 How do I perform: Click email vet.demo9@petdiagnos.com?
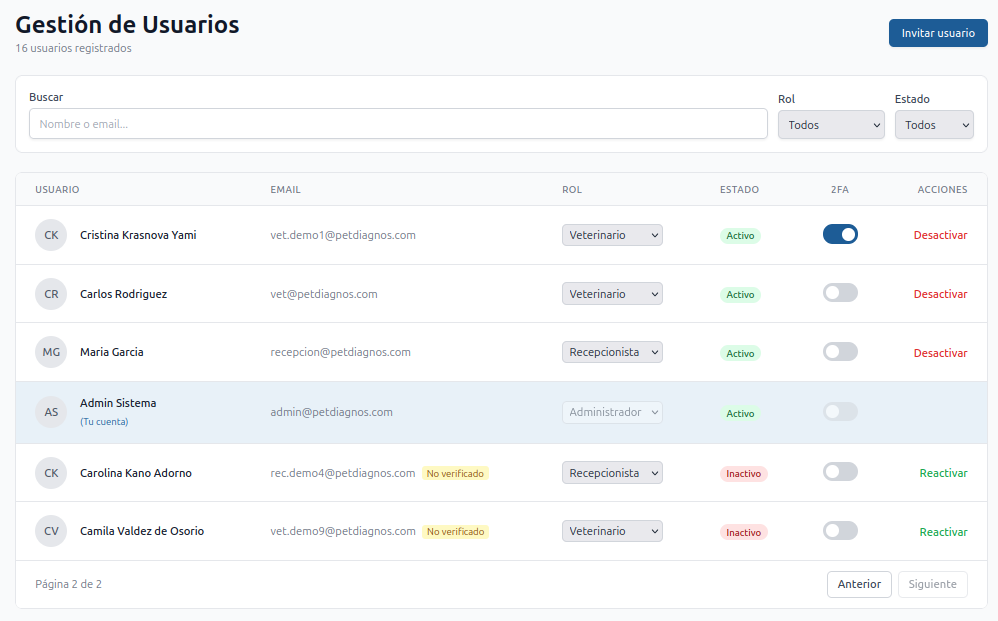coord(342,531)
